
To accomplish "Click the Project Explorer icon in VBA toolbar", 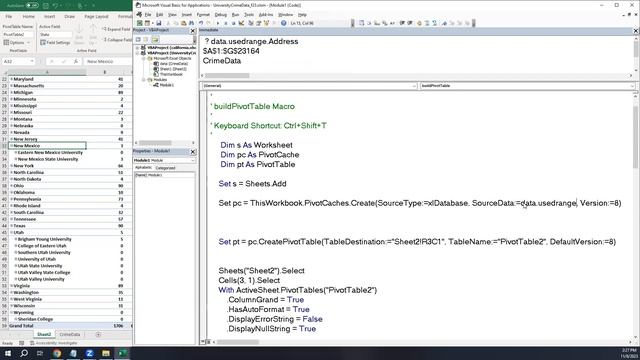I will [251, 23].
